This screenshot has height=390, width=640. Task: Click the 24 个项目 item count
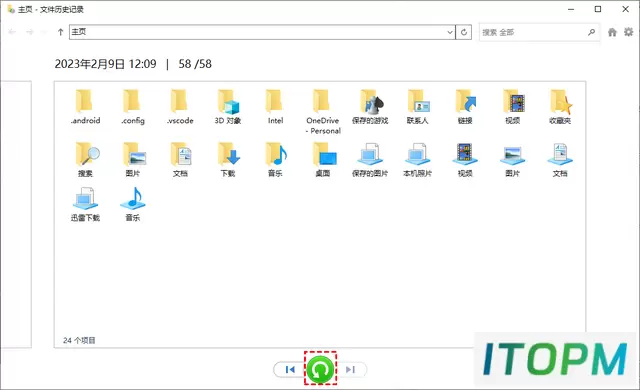tap(79, 340)
